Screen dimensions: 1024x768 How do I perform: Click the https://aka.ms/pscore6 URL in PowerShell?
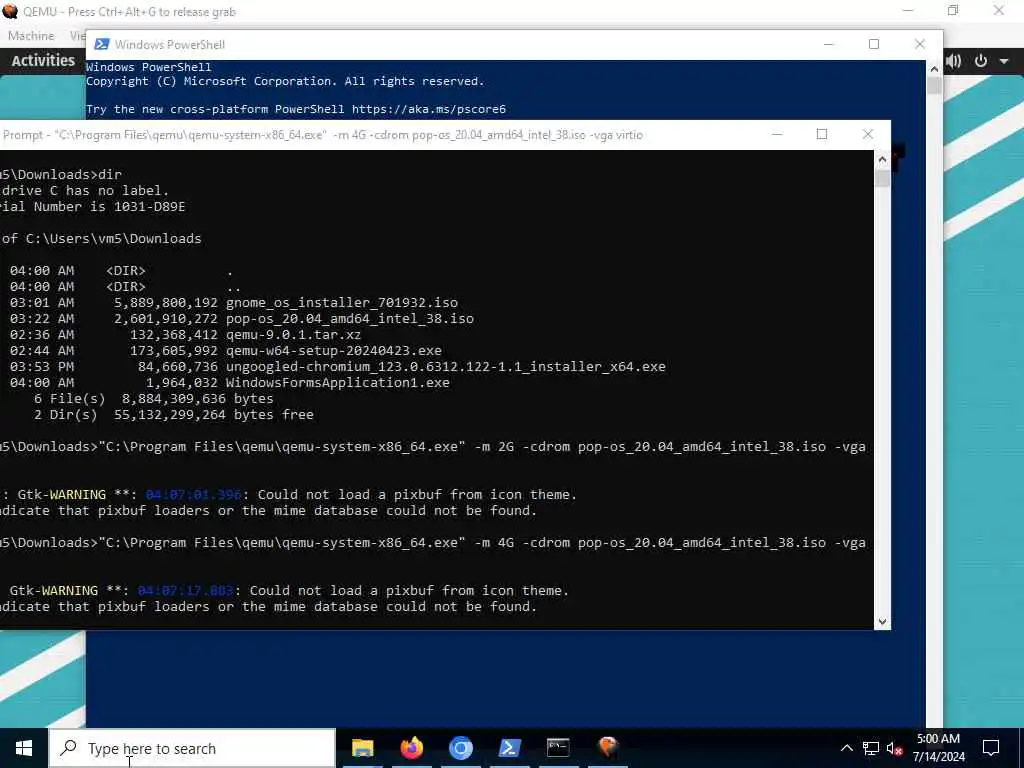429,109
